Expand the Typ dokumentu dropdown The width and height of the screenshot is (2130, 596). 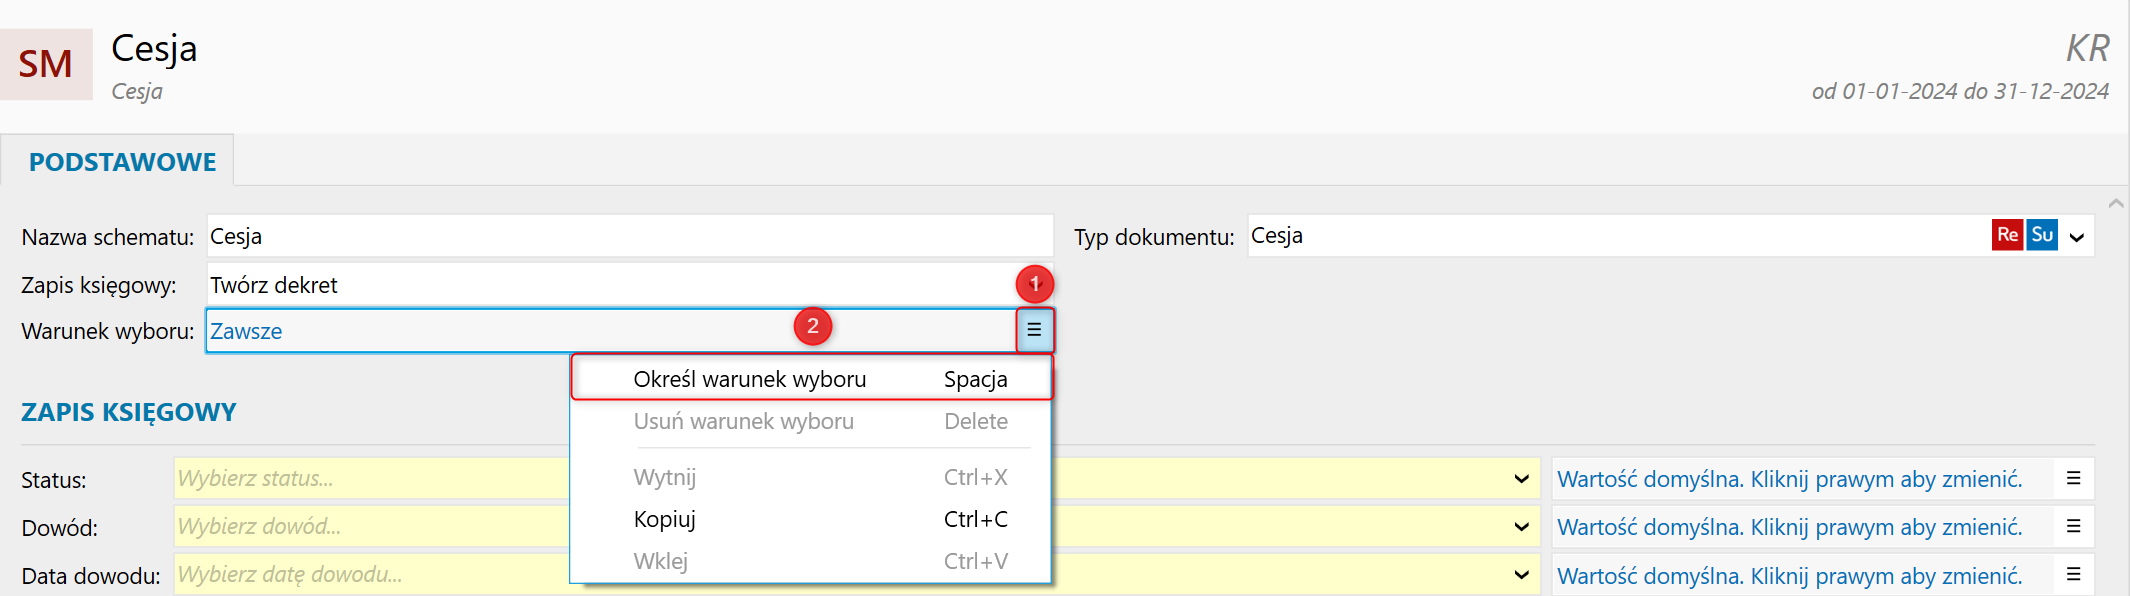point(2077,237)
